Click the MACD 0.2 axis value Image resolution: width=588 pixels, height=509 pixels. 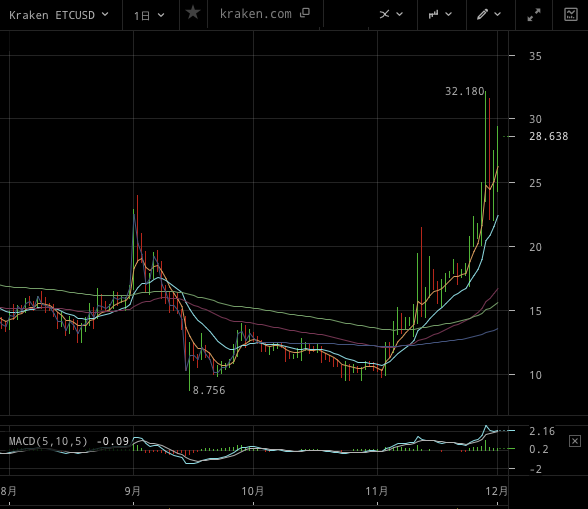[538, 449]
